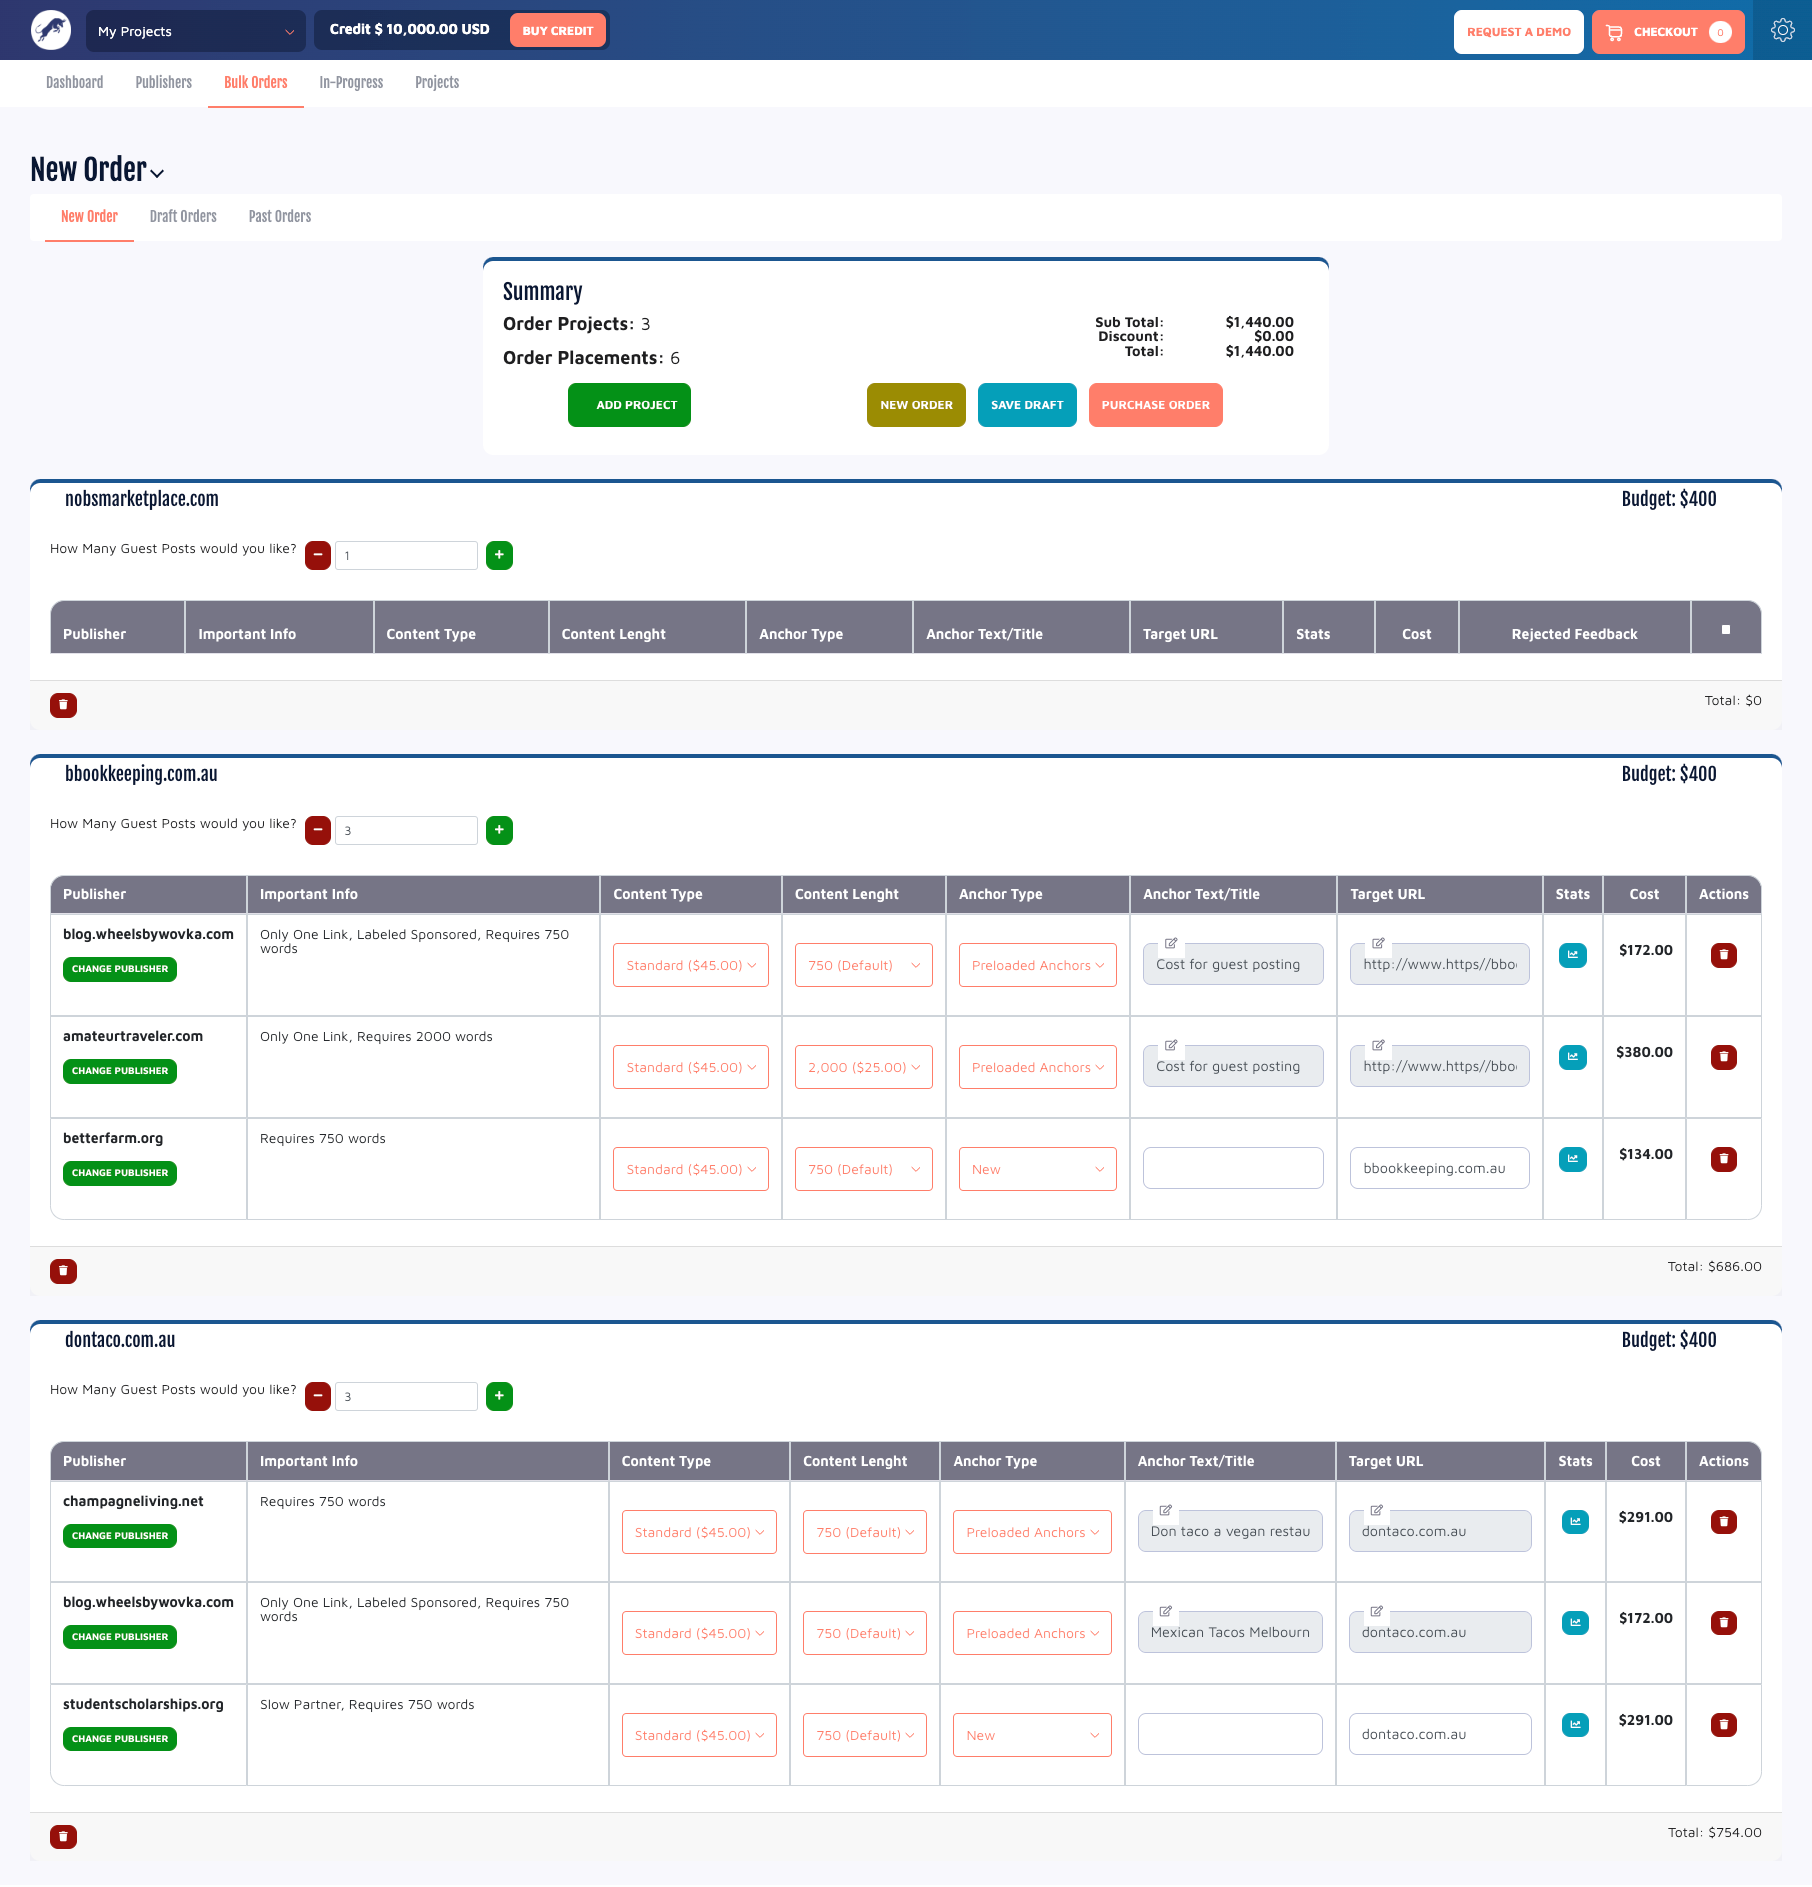The image size is (1812, 1887).
Task: Click the stats icon for champagneliving.net
Action: click(x=1575, y=1522)
